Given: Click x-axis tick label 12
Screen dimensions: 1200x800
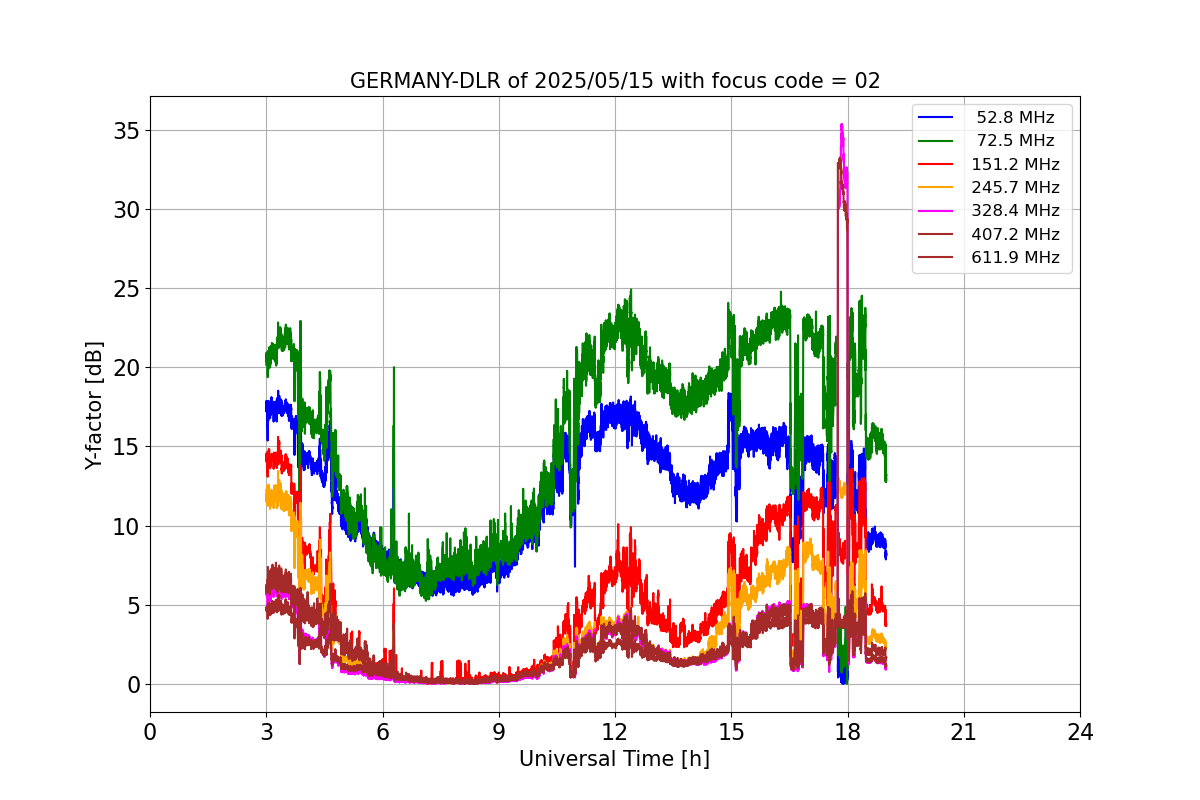Looking at the screenshot, I should pos(615,732).
